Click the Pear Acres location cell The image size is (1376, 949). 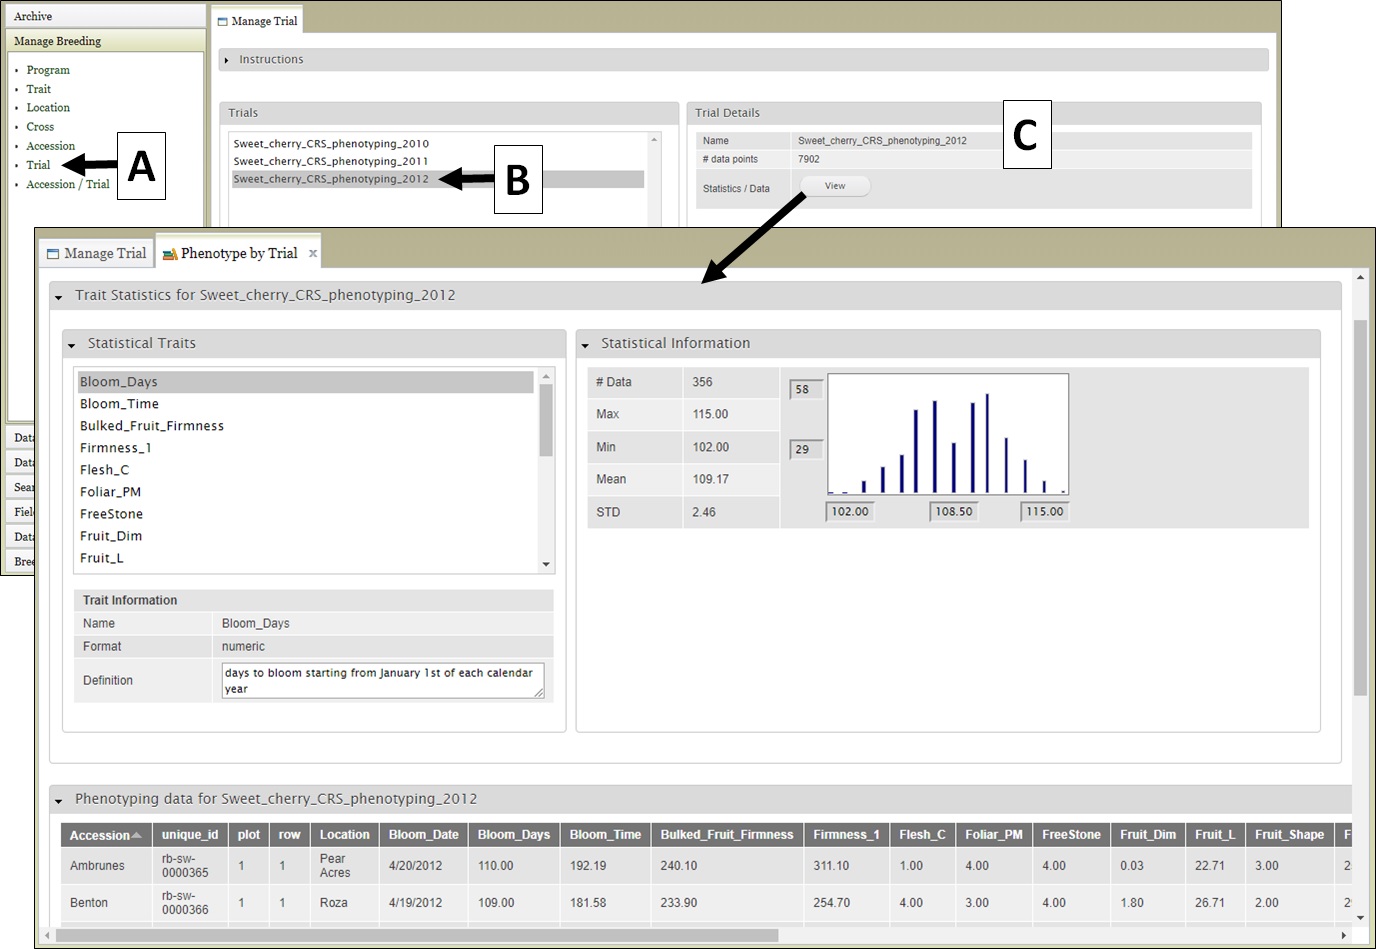[345, 866]
